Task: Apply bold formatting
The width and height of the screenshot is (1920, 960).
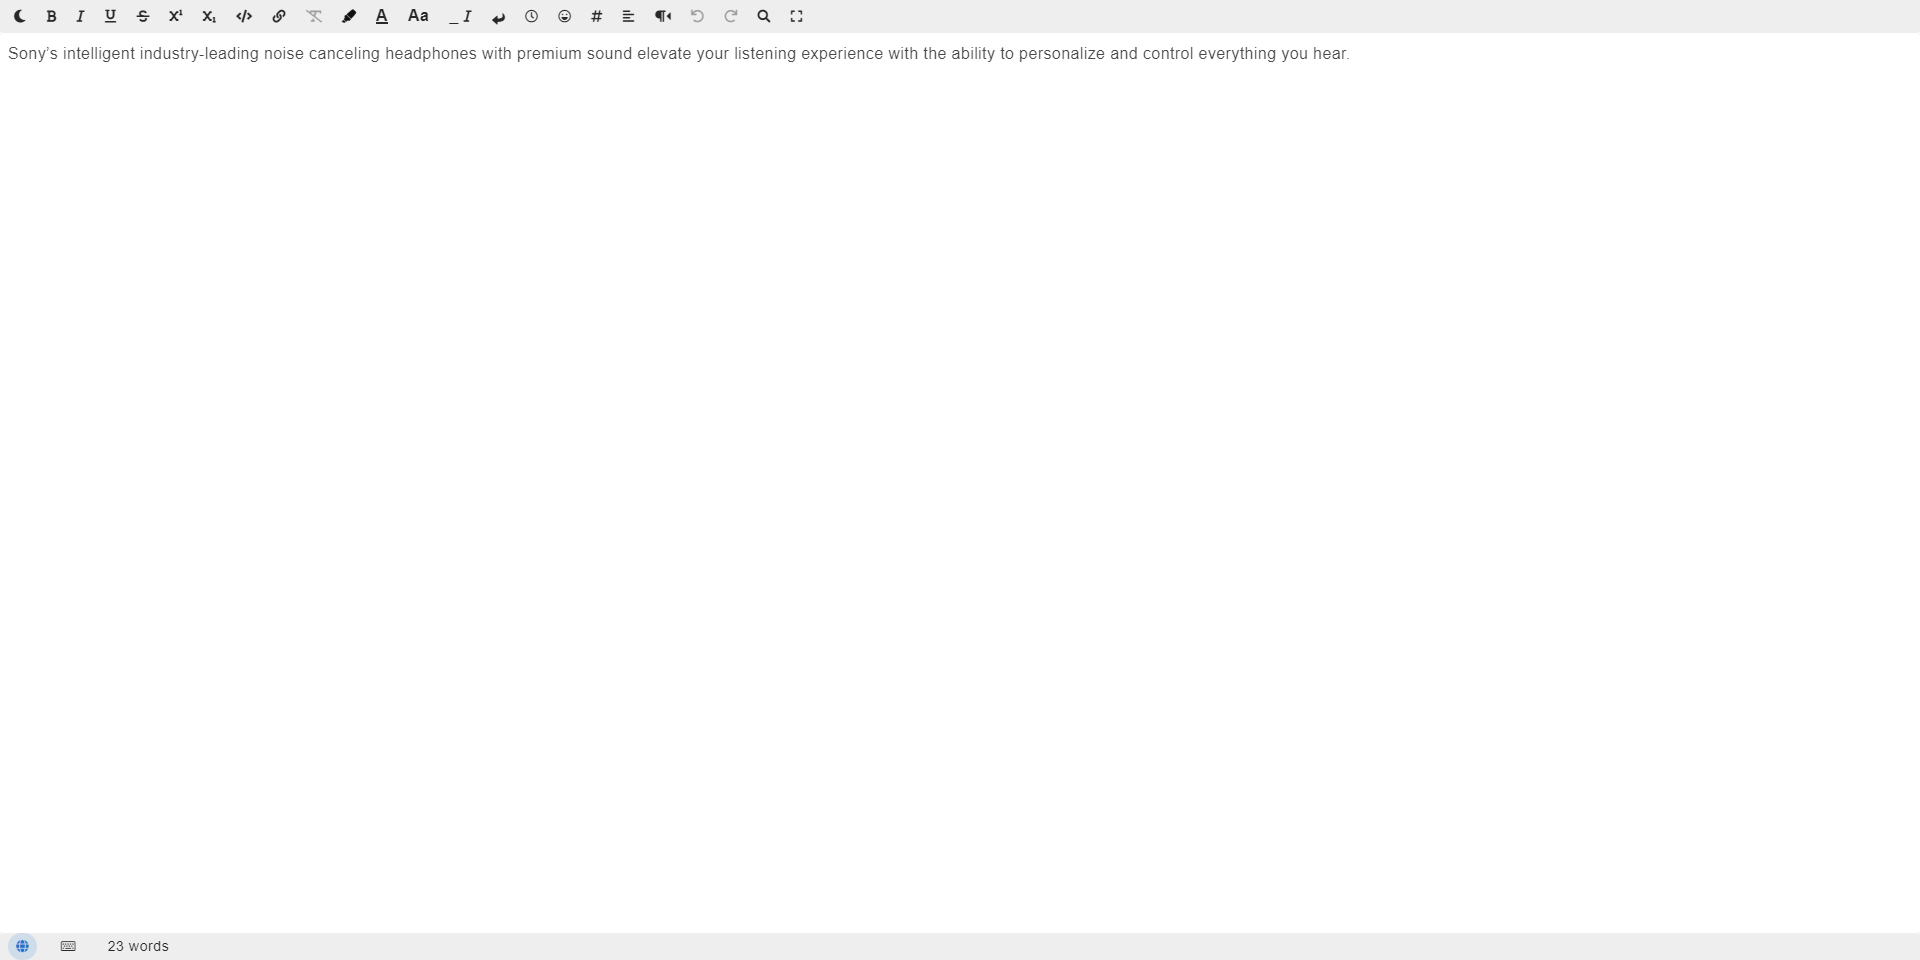Action: point(51,16)
